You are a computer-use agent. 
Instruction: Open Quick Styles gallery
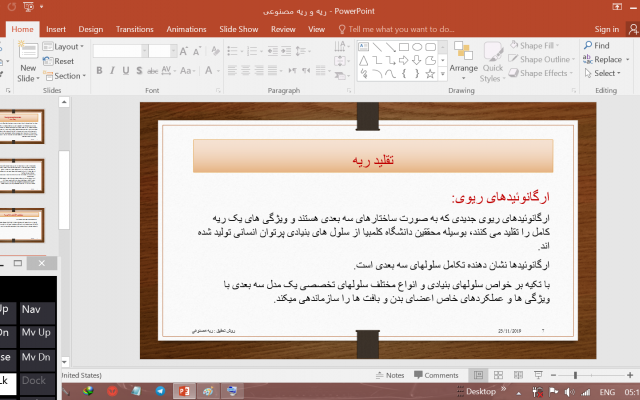point(493,62)
